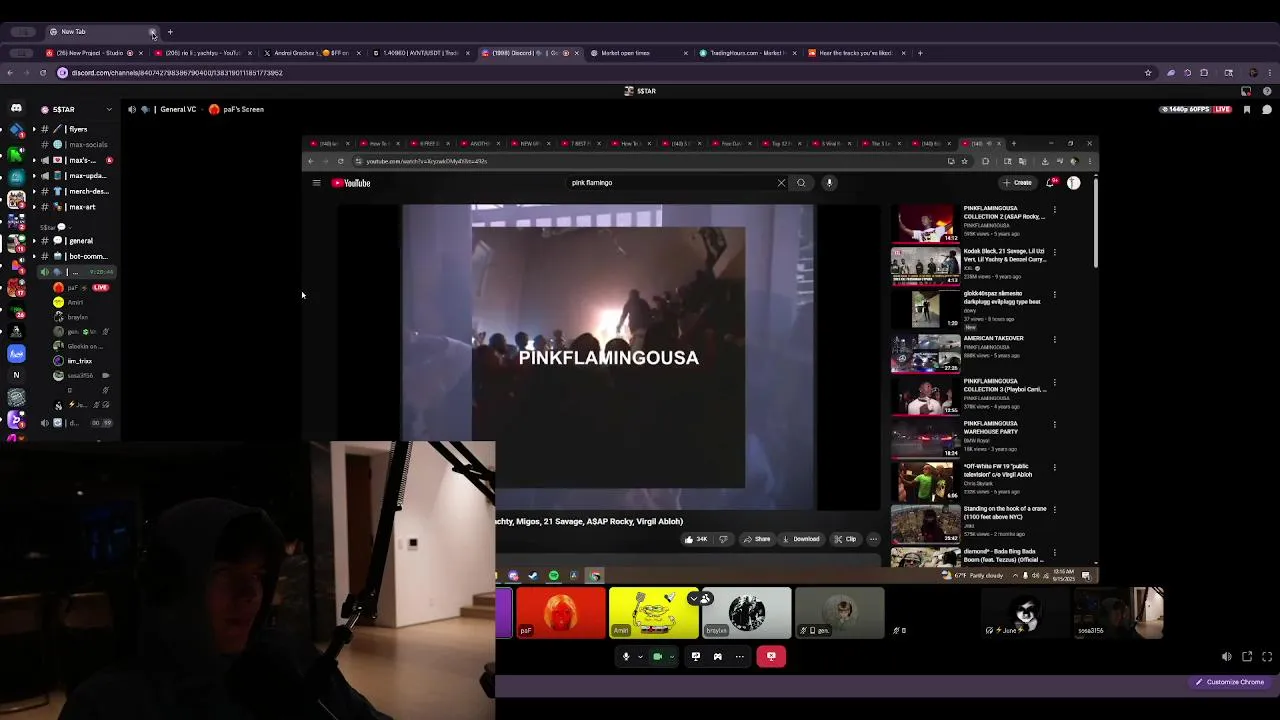Screen dimensions: 1280x720
Task: Expand the max-upda... channel thread arrow
Action: coord(34,176)
